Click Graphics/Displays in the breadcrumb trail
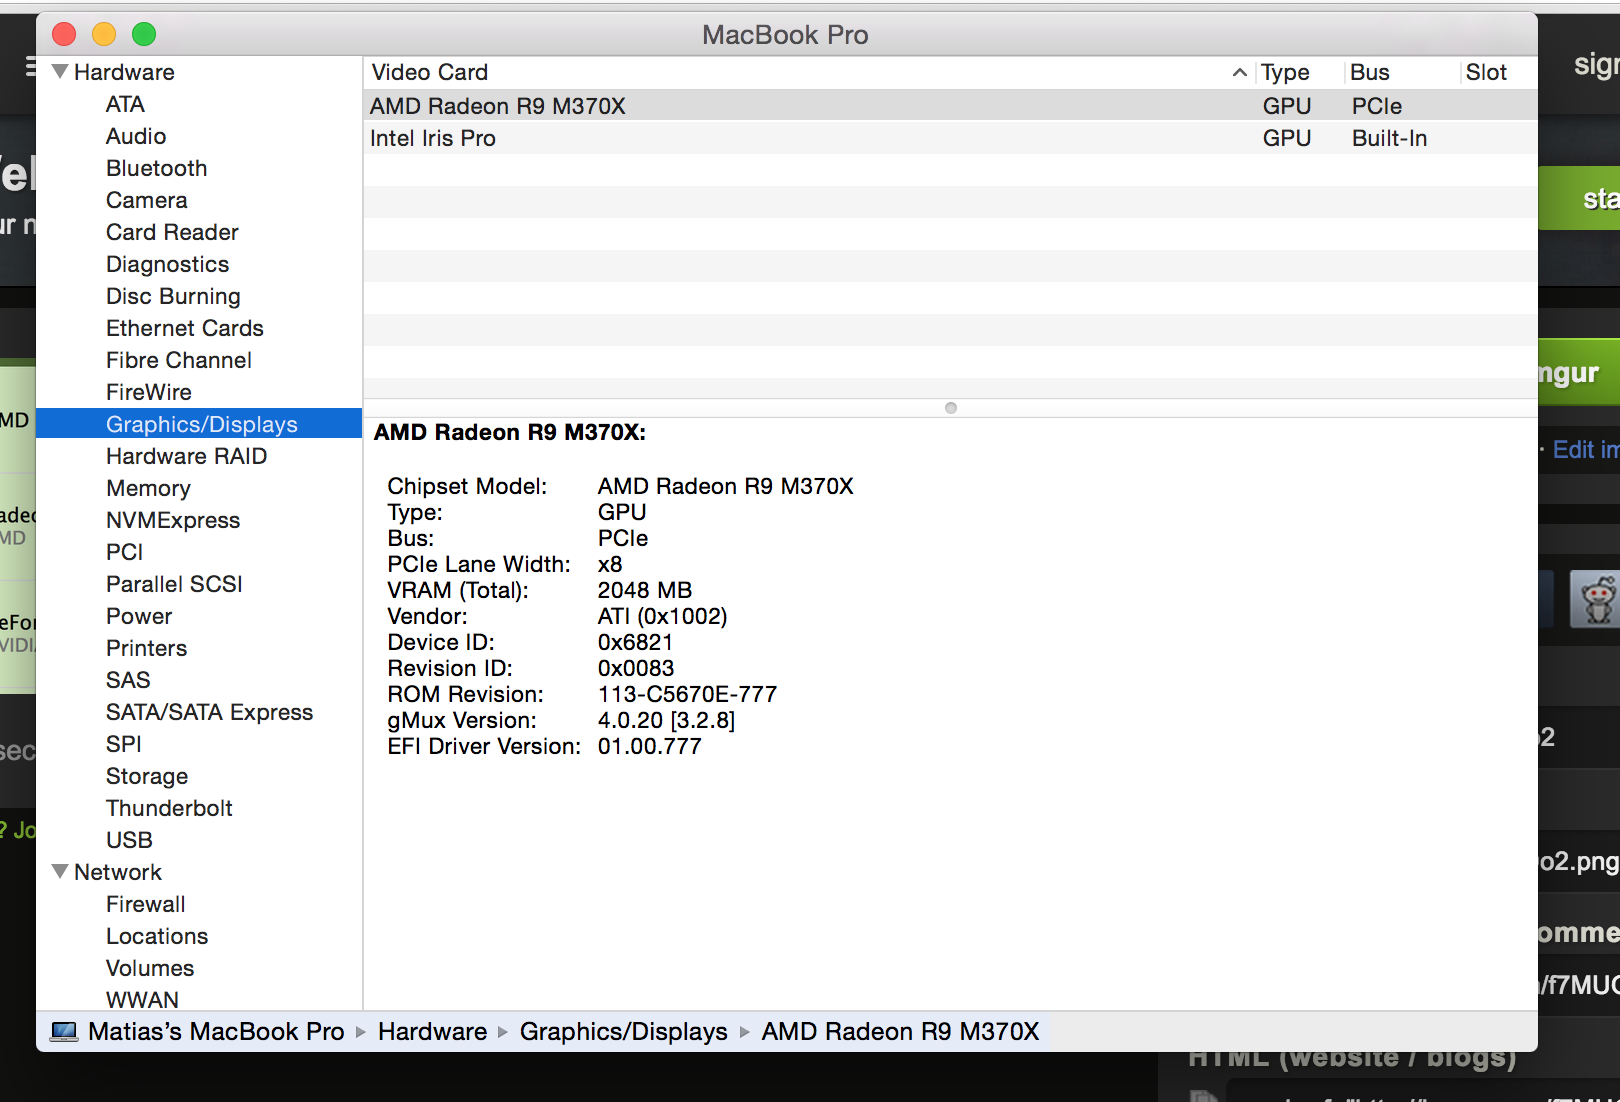The image size is (1620, 1102). [623, 1031]
